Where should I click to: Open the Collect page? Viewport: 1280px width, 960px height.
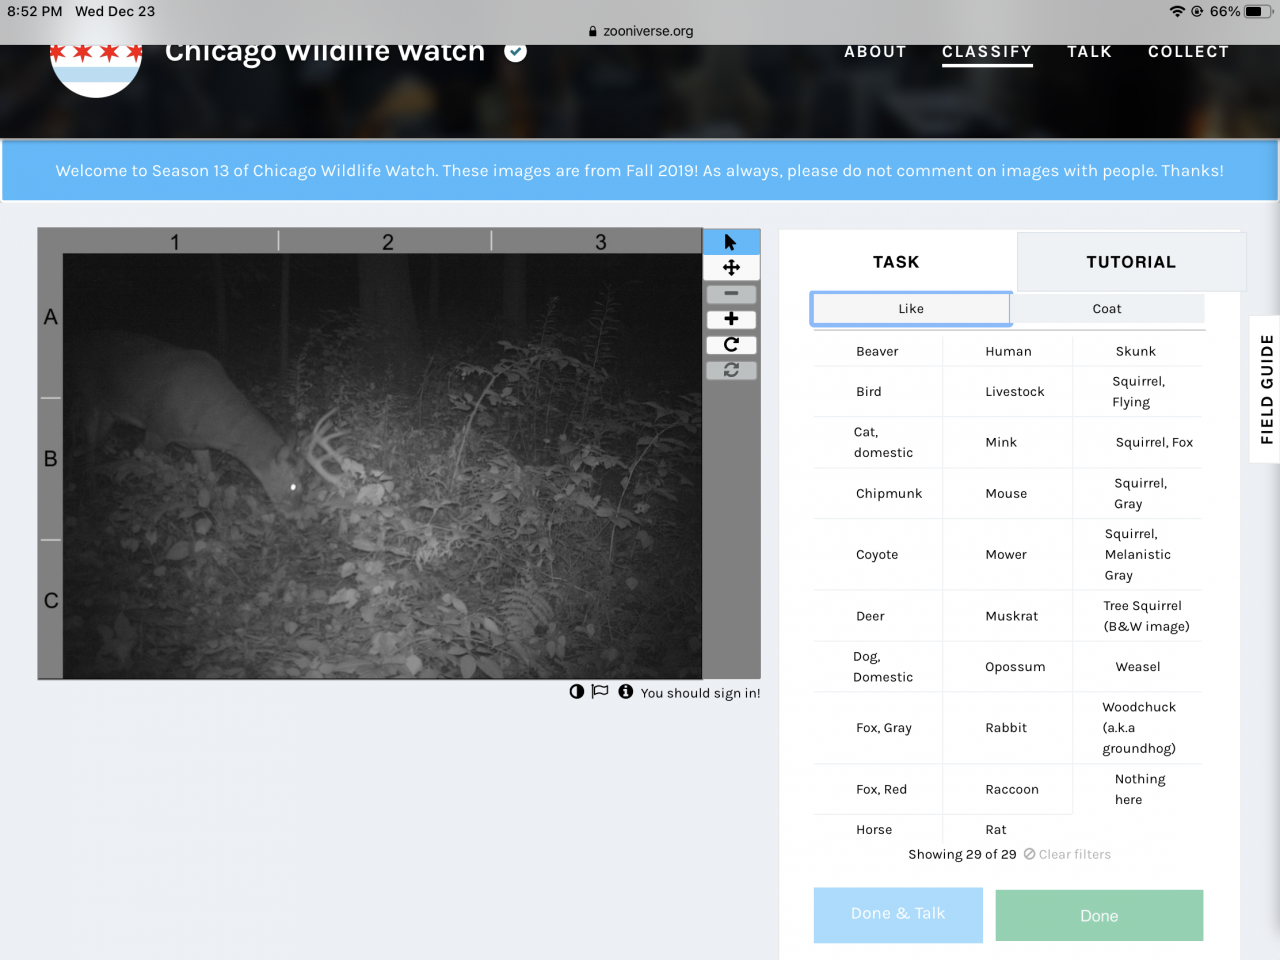(1188, 52)
